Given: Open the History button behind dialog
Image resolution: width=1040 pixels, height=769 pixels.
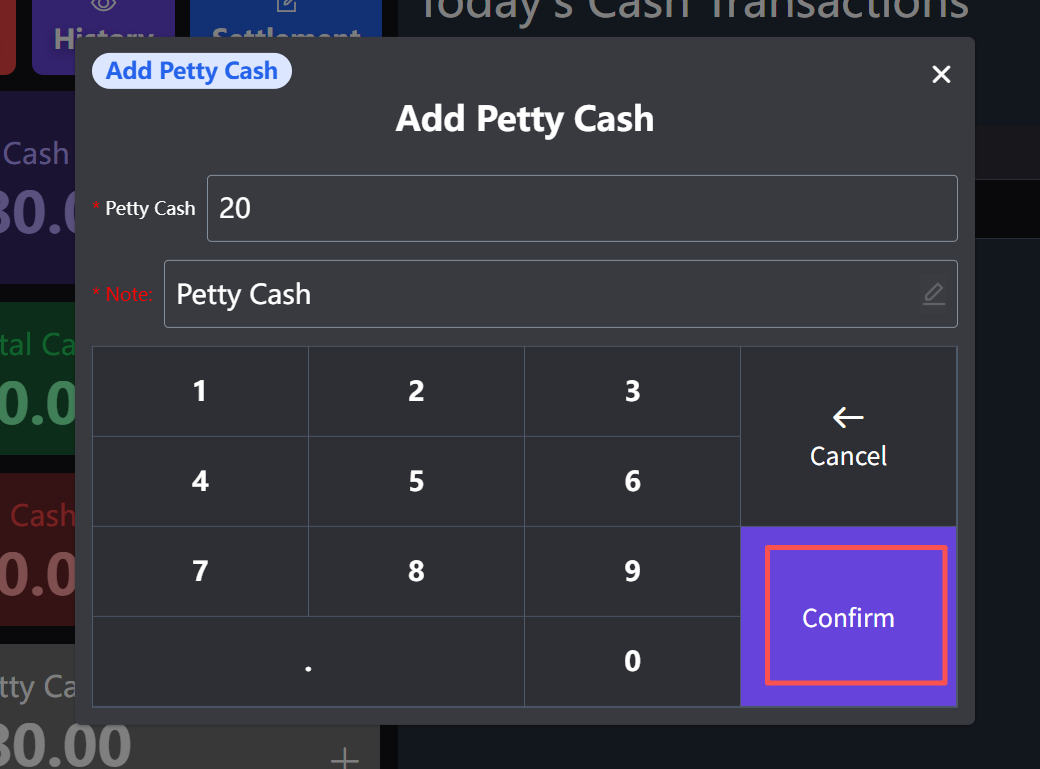Looking at the screenshot, I should coord(104,25).
